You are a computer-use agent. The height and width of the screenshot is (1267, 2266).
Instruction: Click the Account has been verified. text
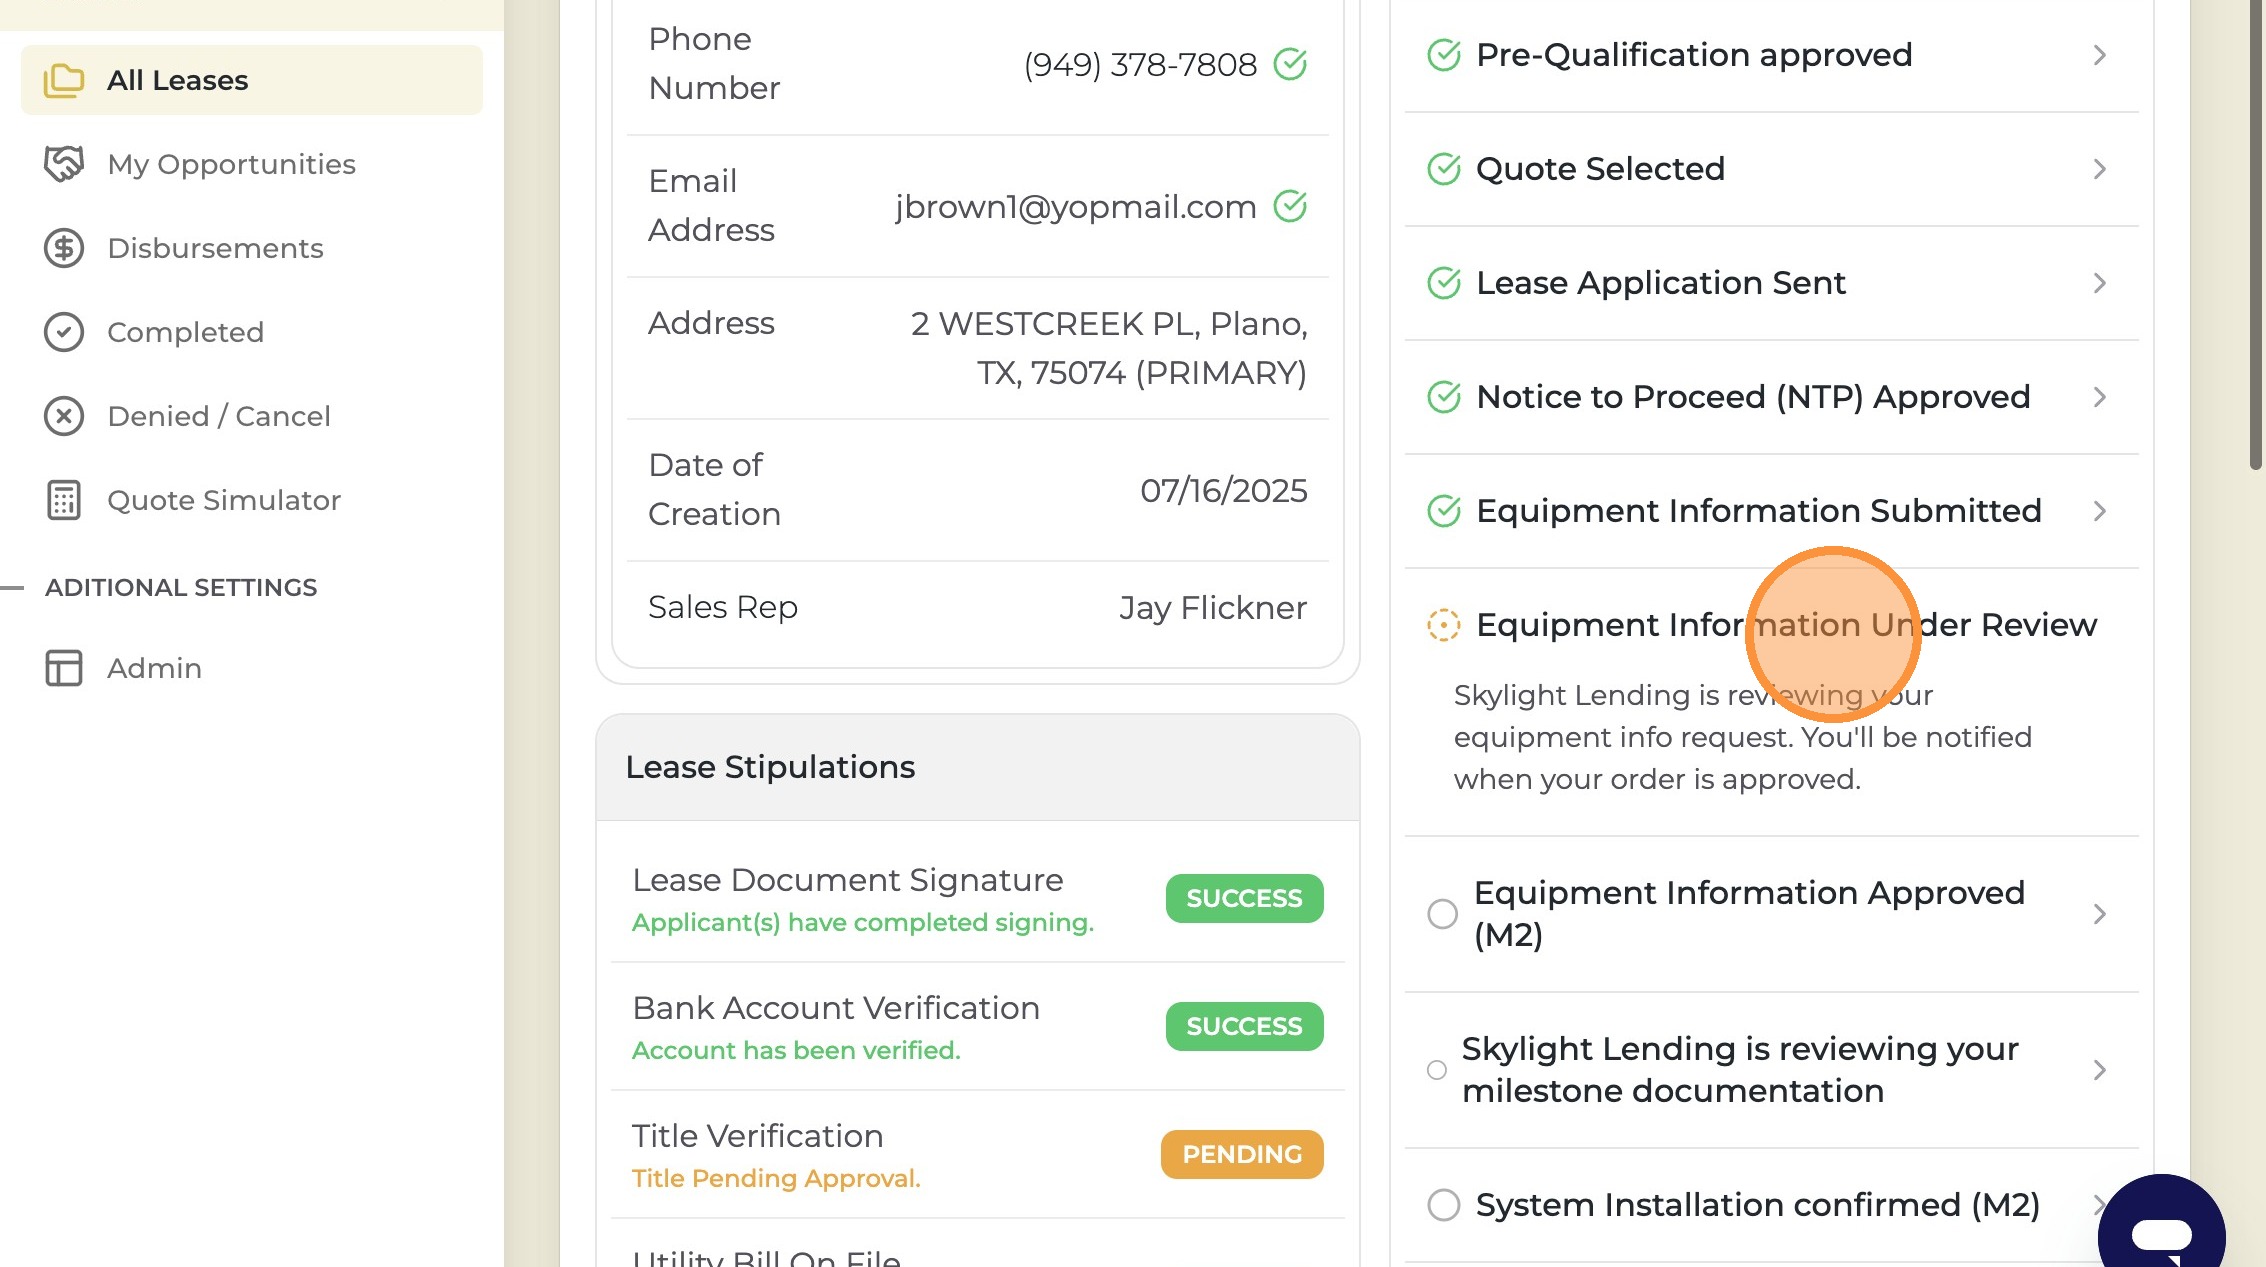(x=796, y=1051)
